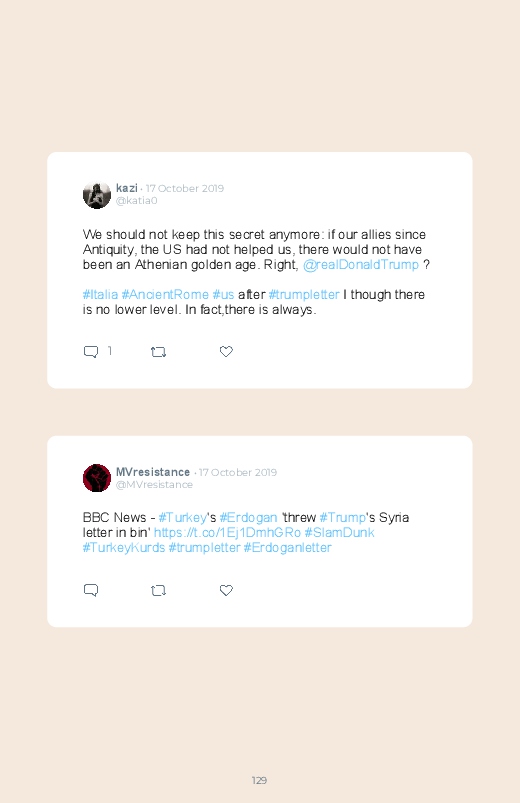Click the #Turkey hashtag
Screen dimensions: 520x803
182,518
